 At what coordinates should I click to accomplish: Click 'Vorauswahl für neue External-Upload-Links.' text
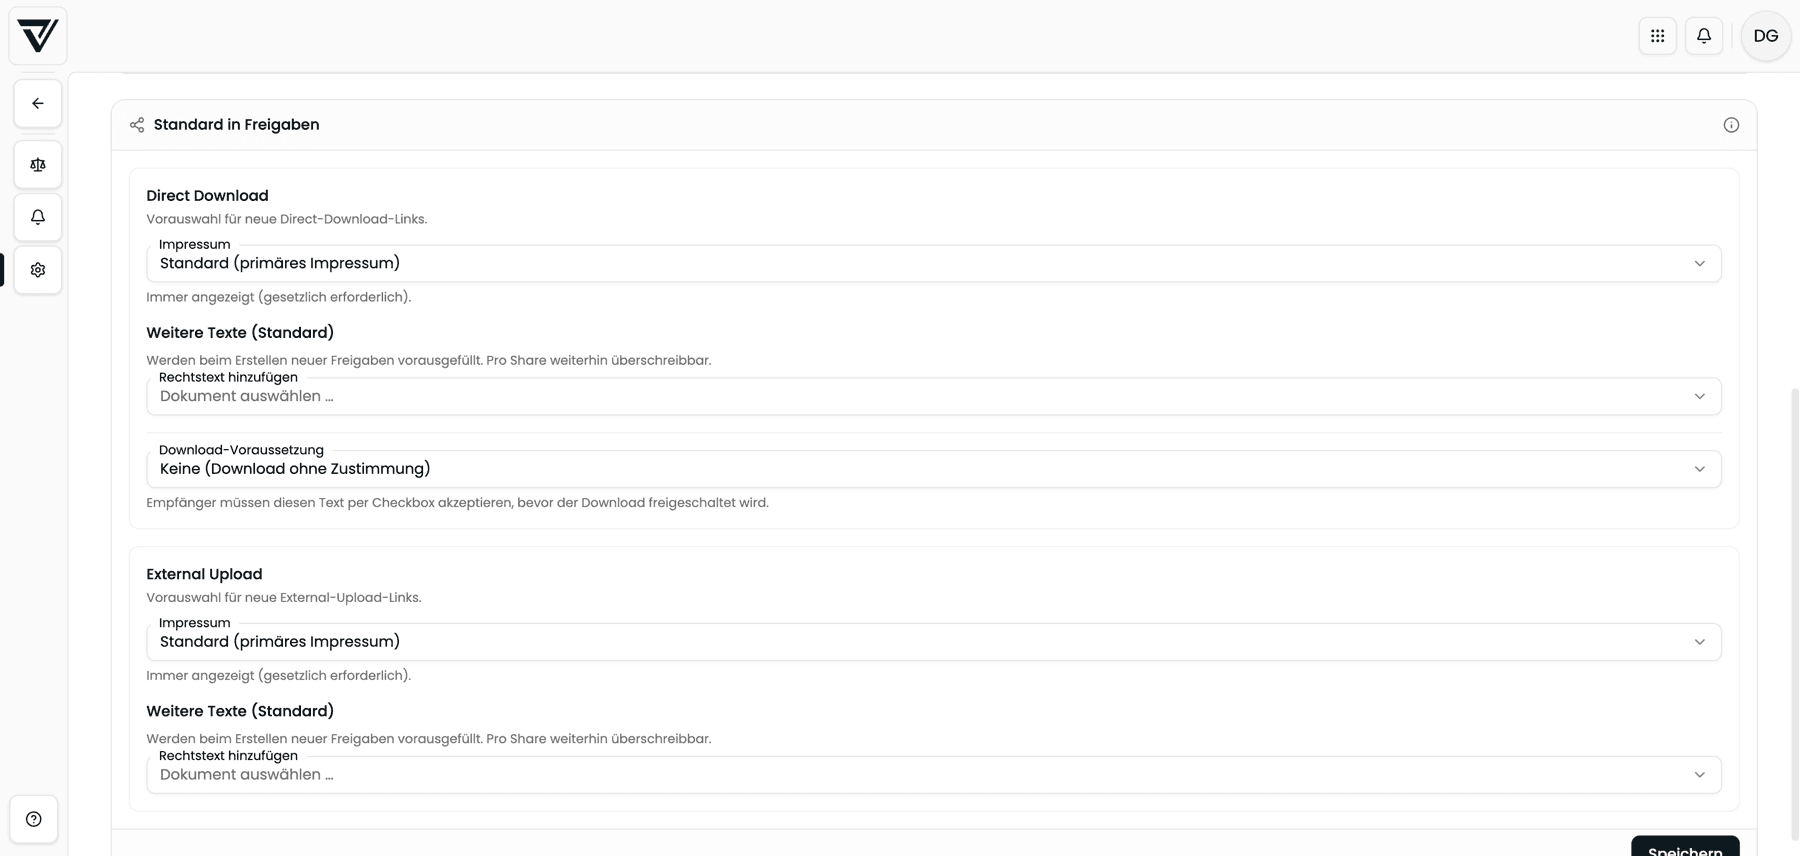[x=284, y=598]
